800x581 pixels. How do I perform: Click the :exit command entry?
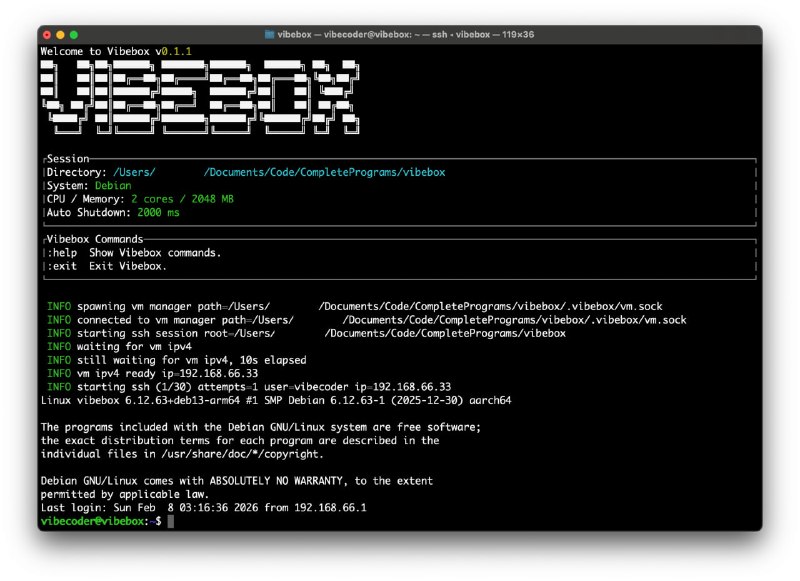pyautogui.click(x=65, y=266)
